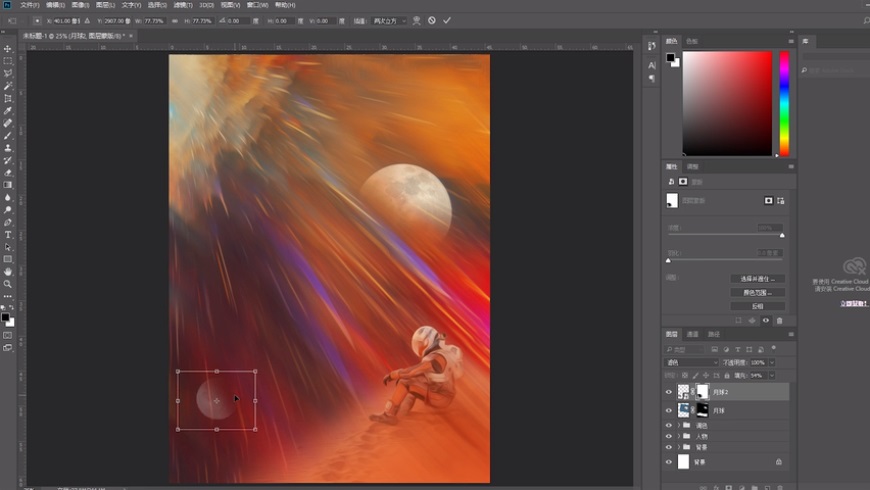The image size is (870, 490).
Task: Open the 图层 menu
Action: tap(105, 5)
